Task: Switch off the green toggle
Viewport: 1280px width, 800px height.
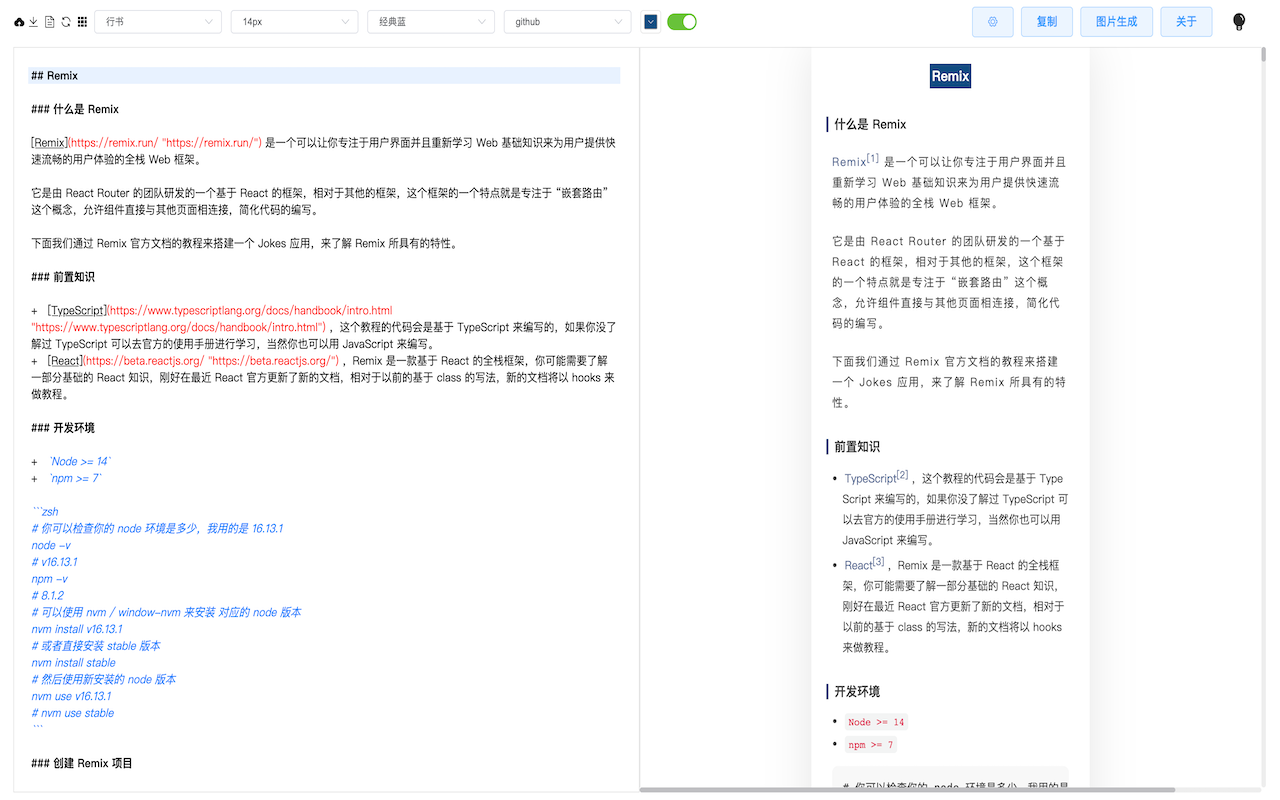Action: click(x=682, y=21)
